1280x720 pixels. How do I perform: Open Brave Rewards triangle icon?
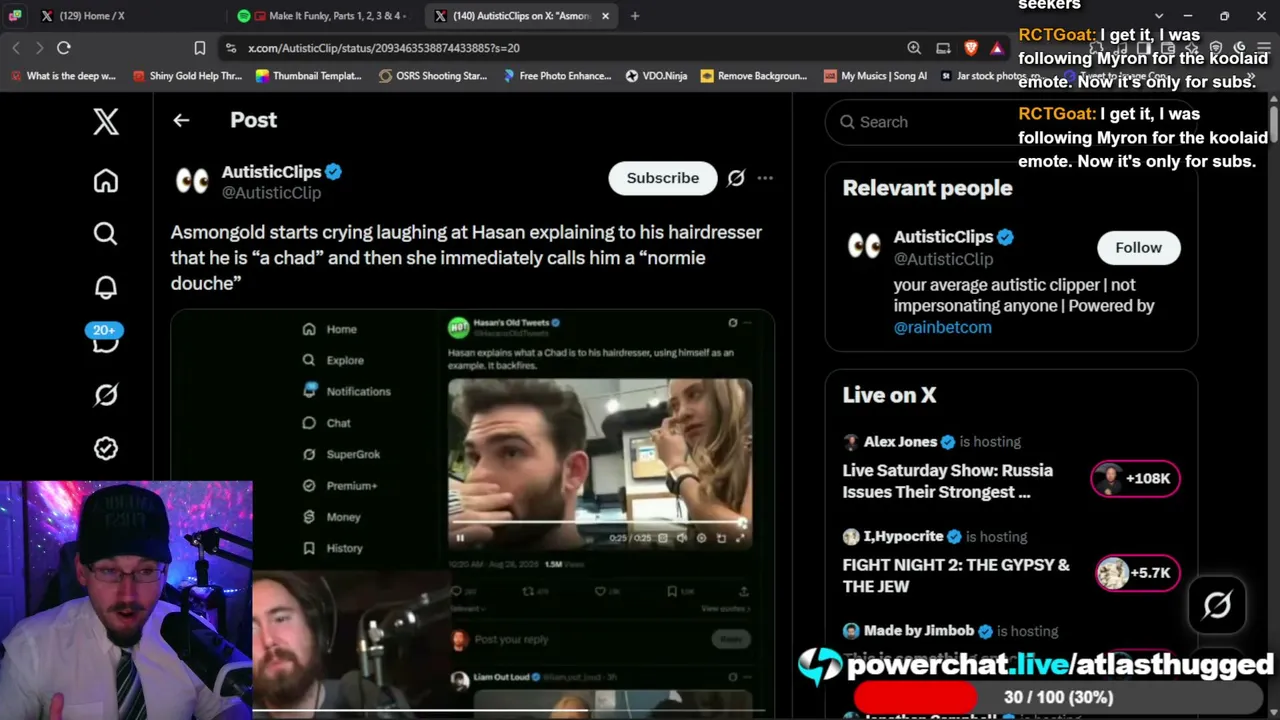997,48
